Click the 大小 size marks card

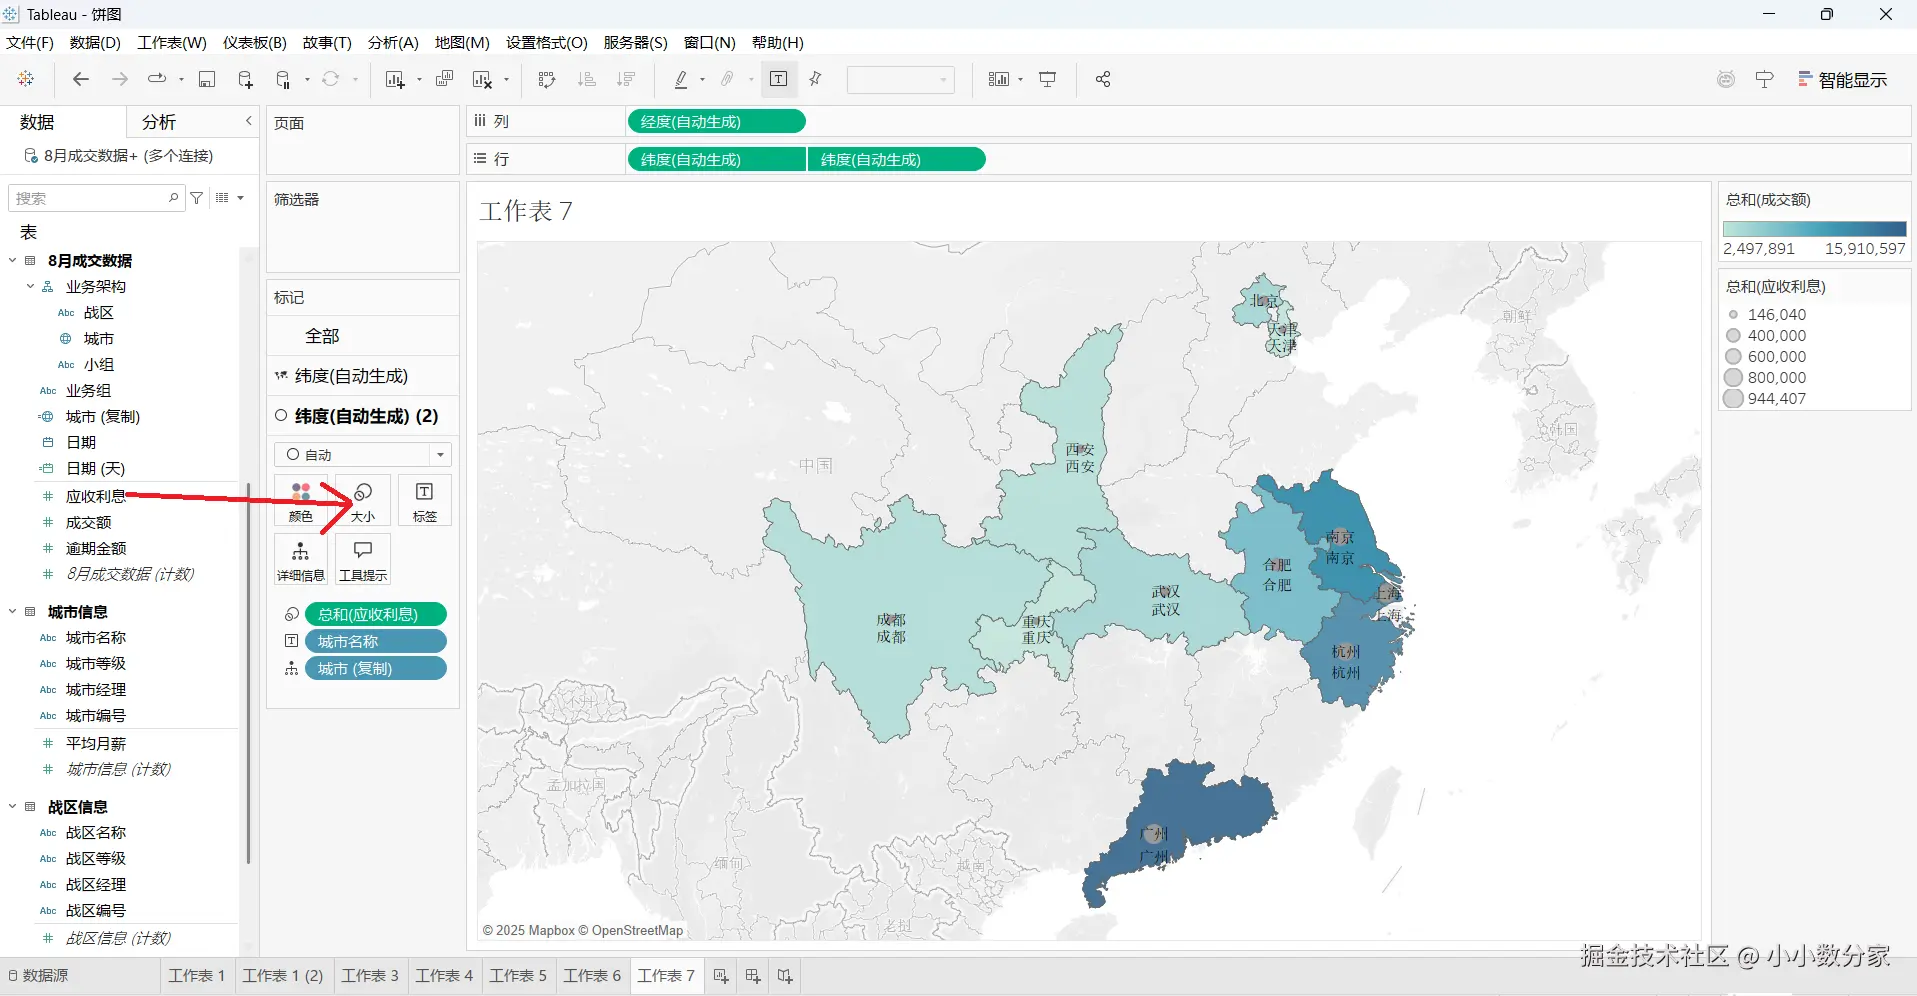pos(363,500)
